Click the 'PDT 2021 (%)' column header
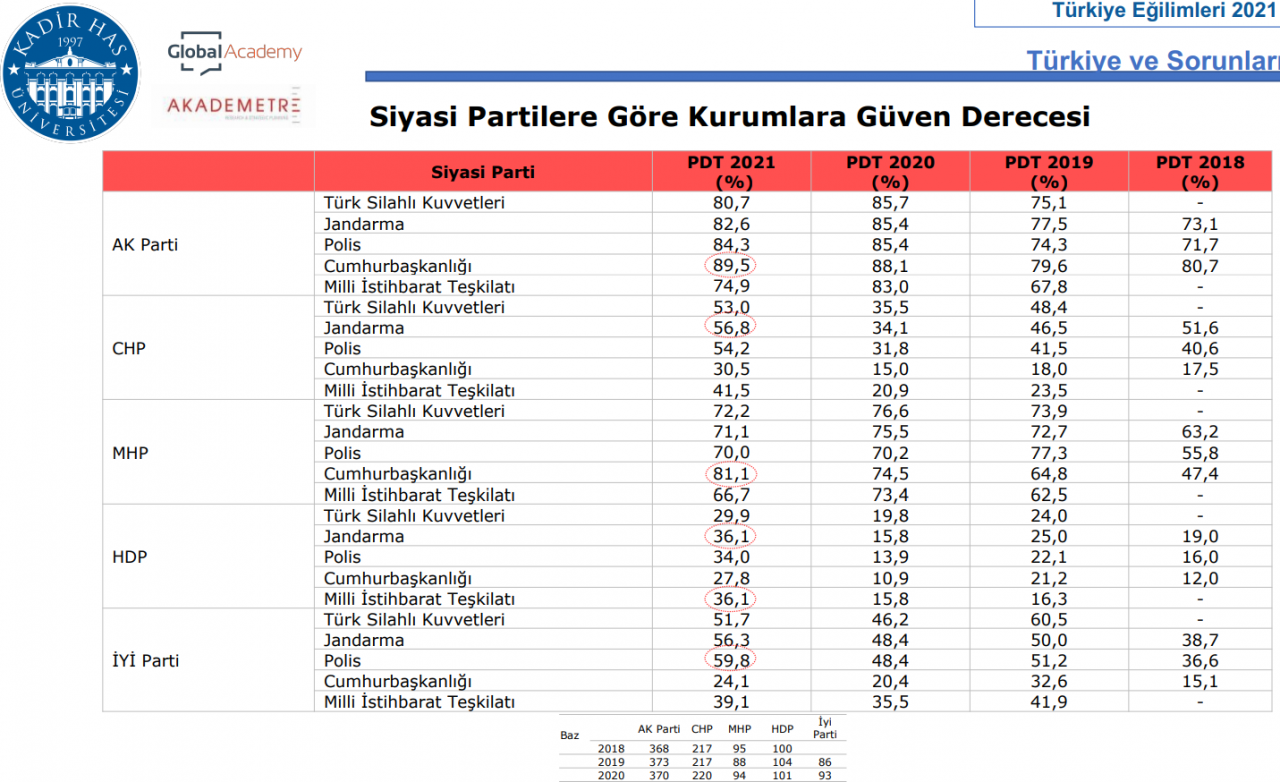This screenshot has height=782, width=1280. coord(731,172)
